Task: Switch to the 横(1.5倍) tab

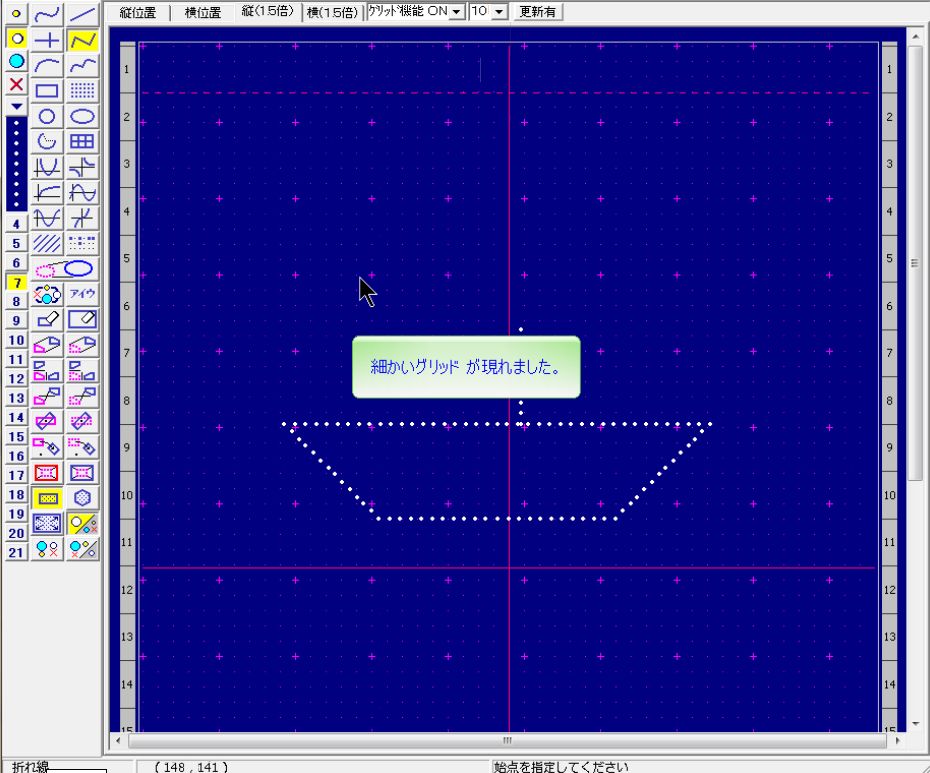Action: click(x=332, y=13)
